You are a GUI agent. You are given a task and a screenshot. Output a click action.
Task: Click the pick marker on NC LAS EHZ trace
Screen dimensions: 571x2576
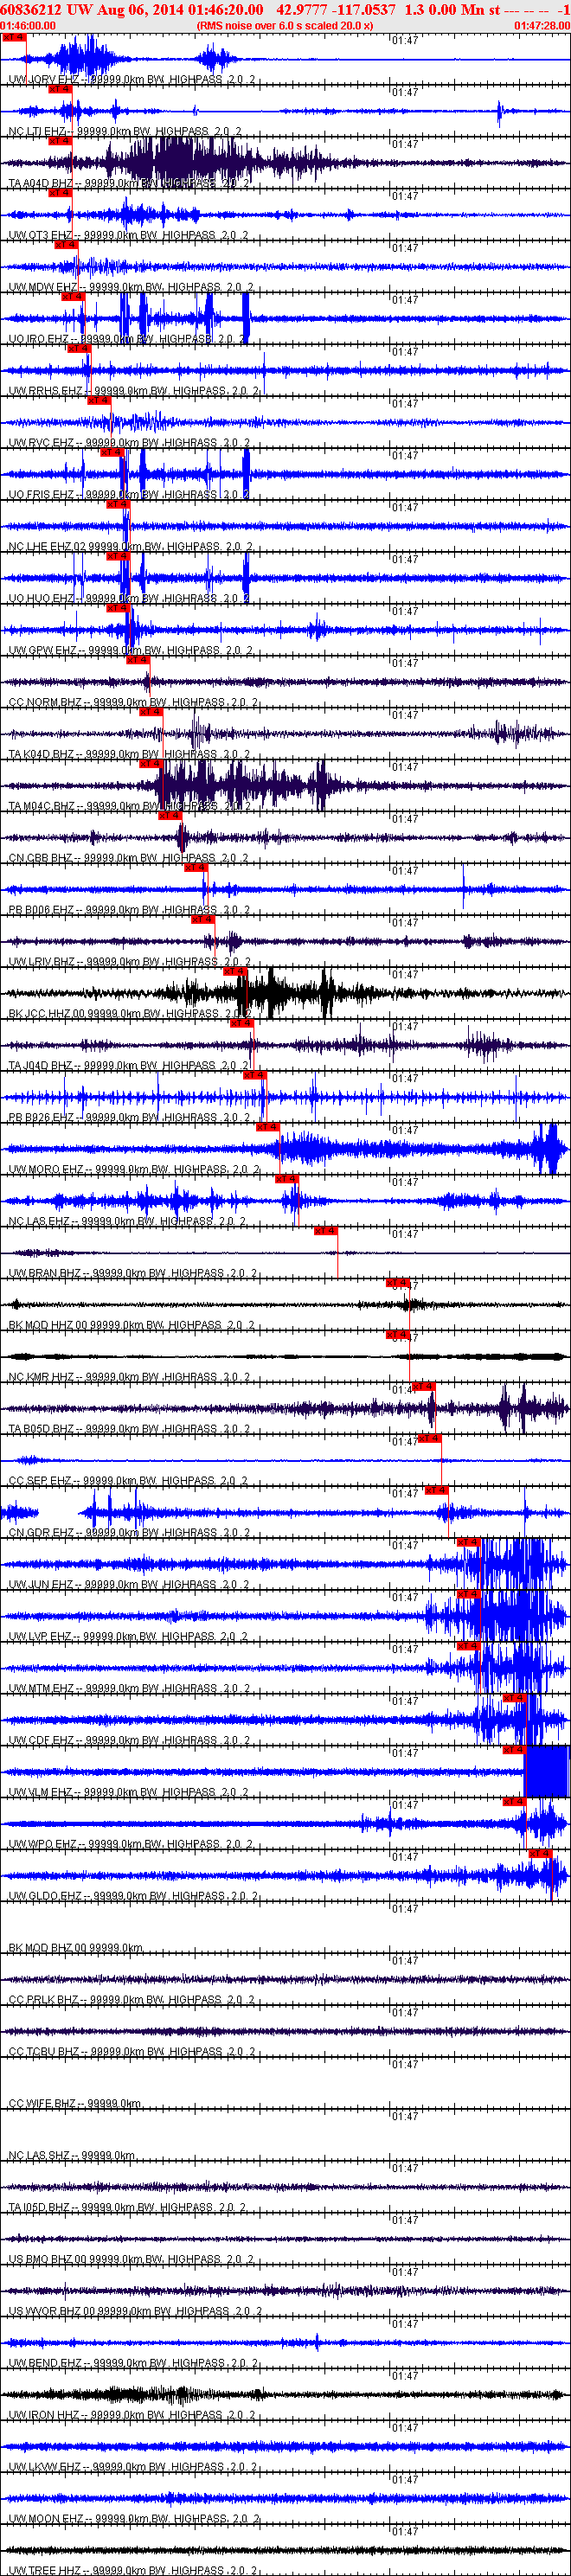click(x=287, y=1179)
